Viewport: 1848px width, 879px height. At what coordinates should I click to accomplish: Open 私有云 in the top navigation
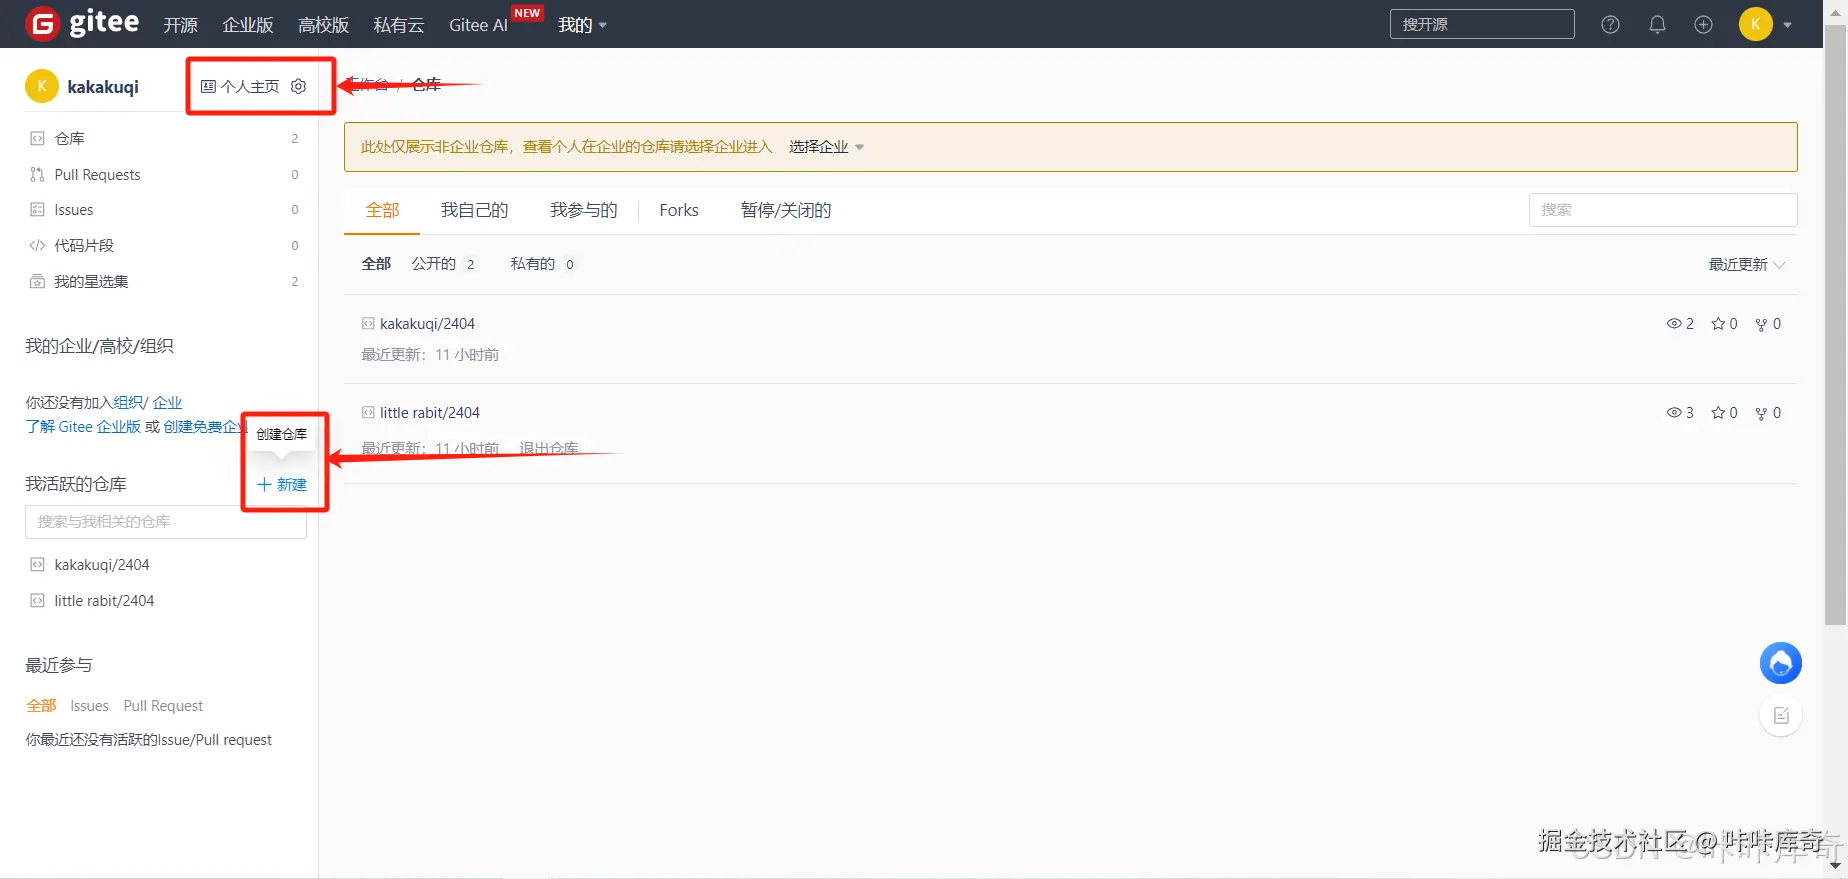pos(399,25)
